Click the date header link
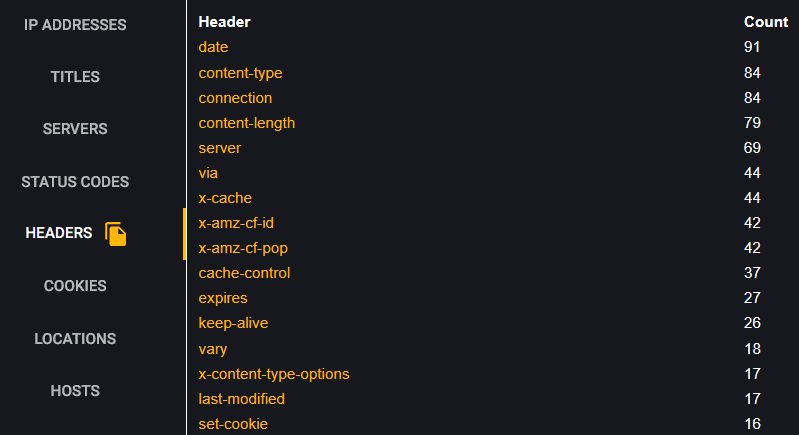This screenshot has width=799, height=435. click(213, 47)
